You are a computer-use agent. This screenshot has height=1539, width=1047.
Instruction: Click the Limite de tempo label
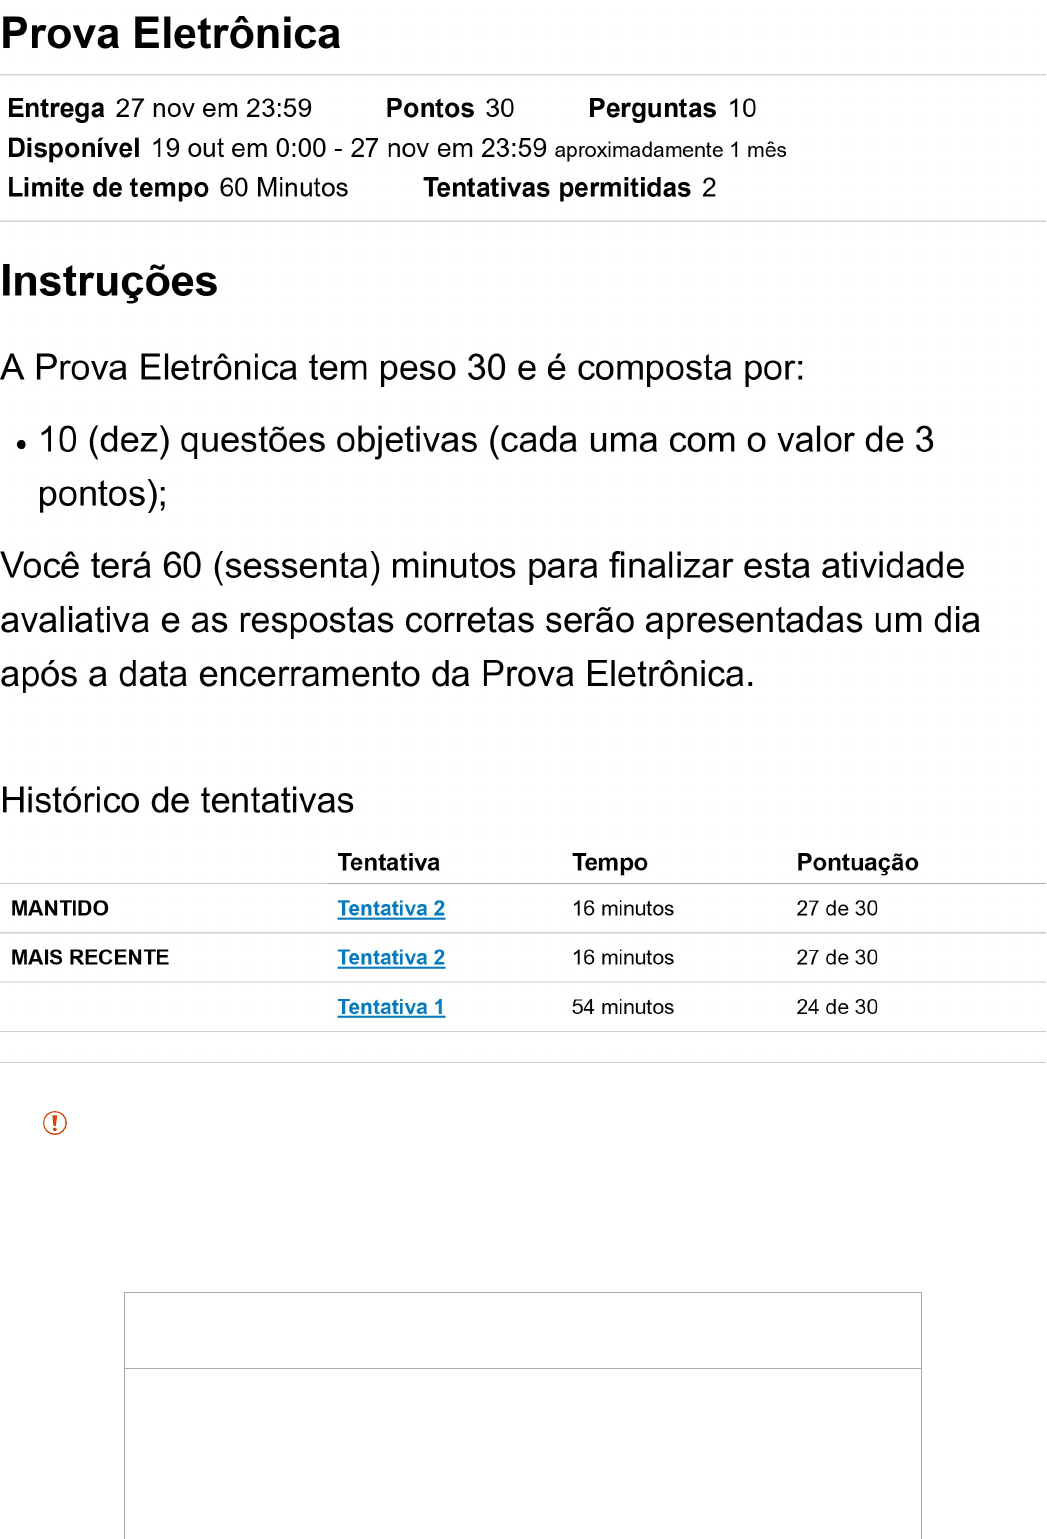point(108,188)
